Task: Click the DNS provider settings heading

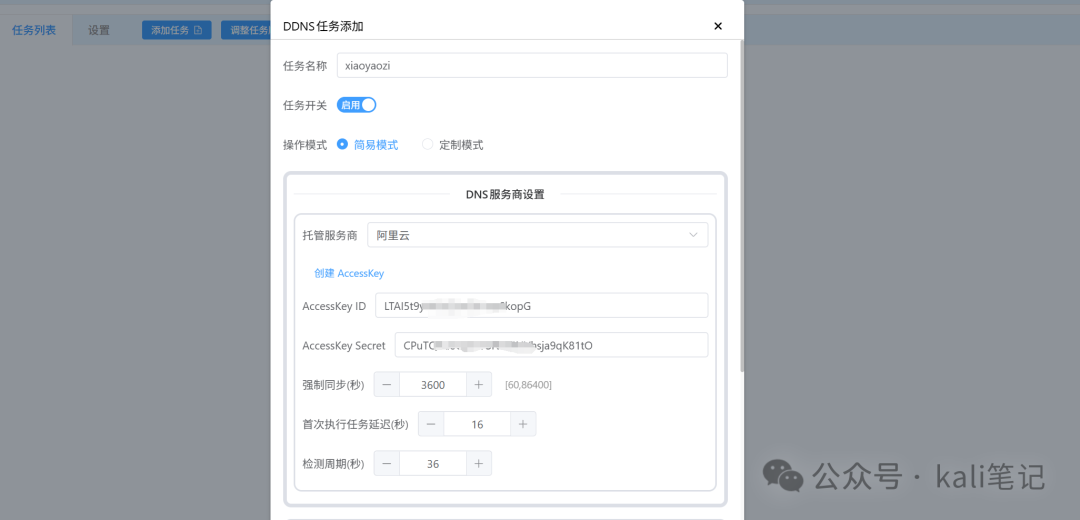Action: point(505,194)
